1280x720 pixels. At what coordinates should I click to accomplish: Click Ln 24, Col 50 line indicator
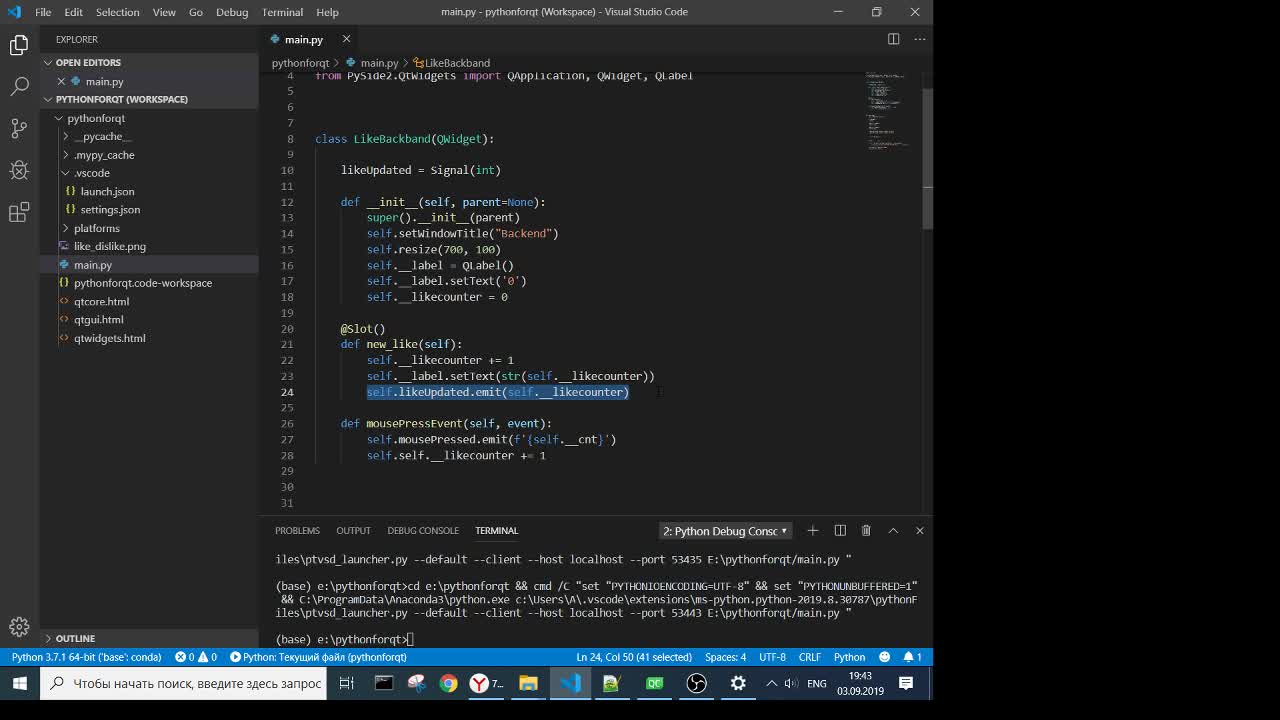(634, 657)
